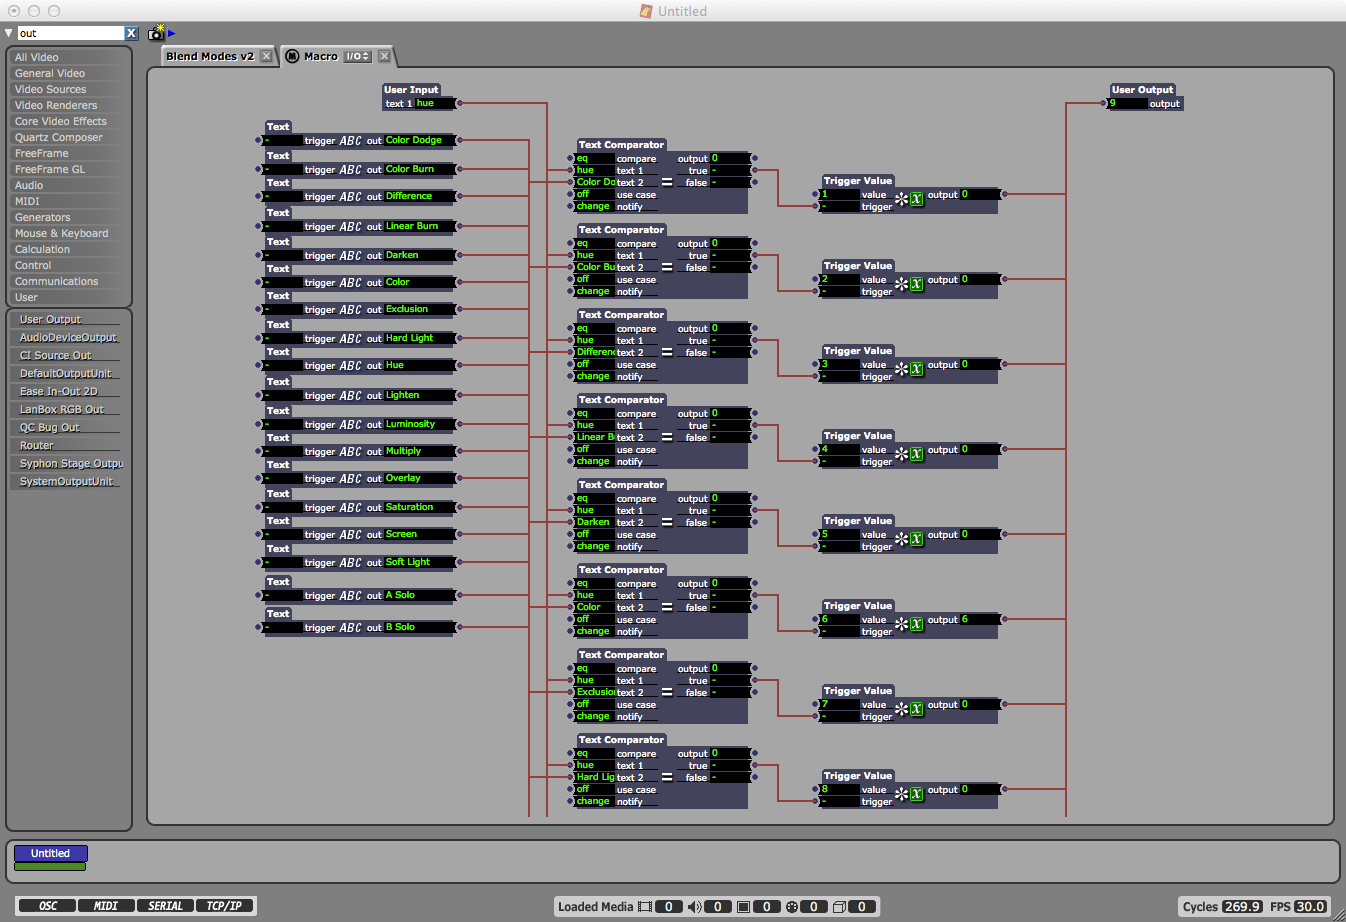Screen dimensions: 1346x922
Task: Click the actor search field containing out
Action: pyautogui.click(x=71, y=33)
